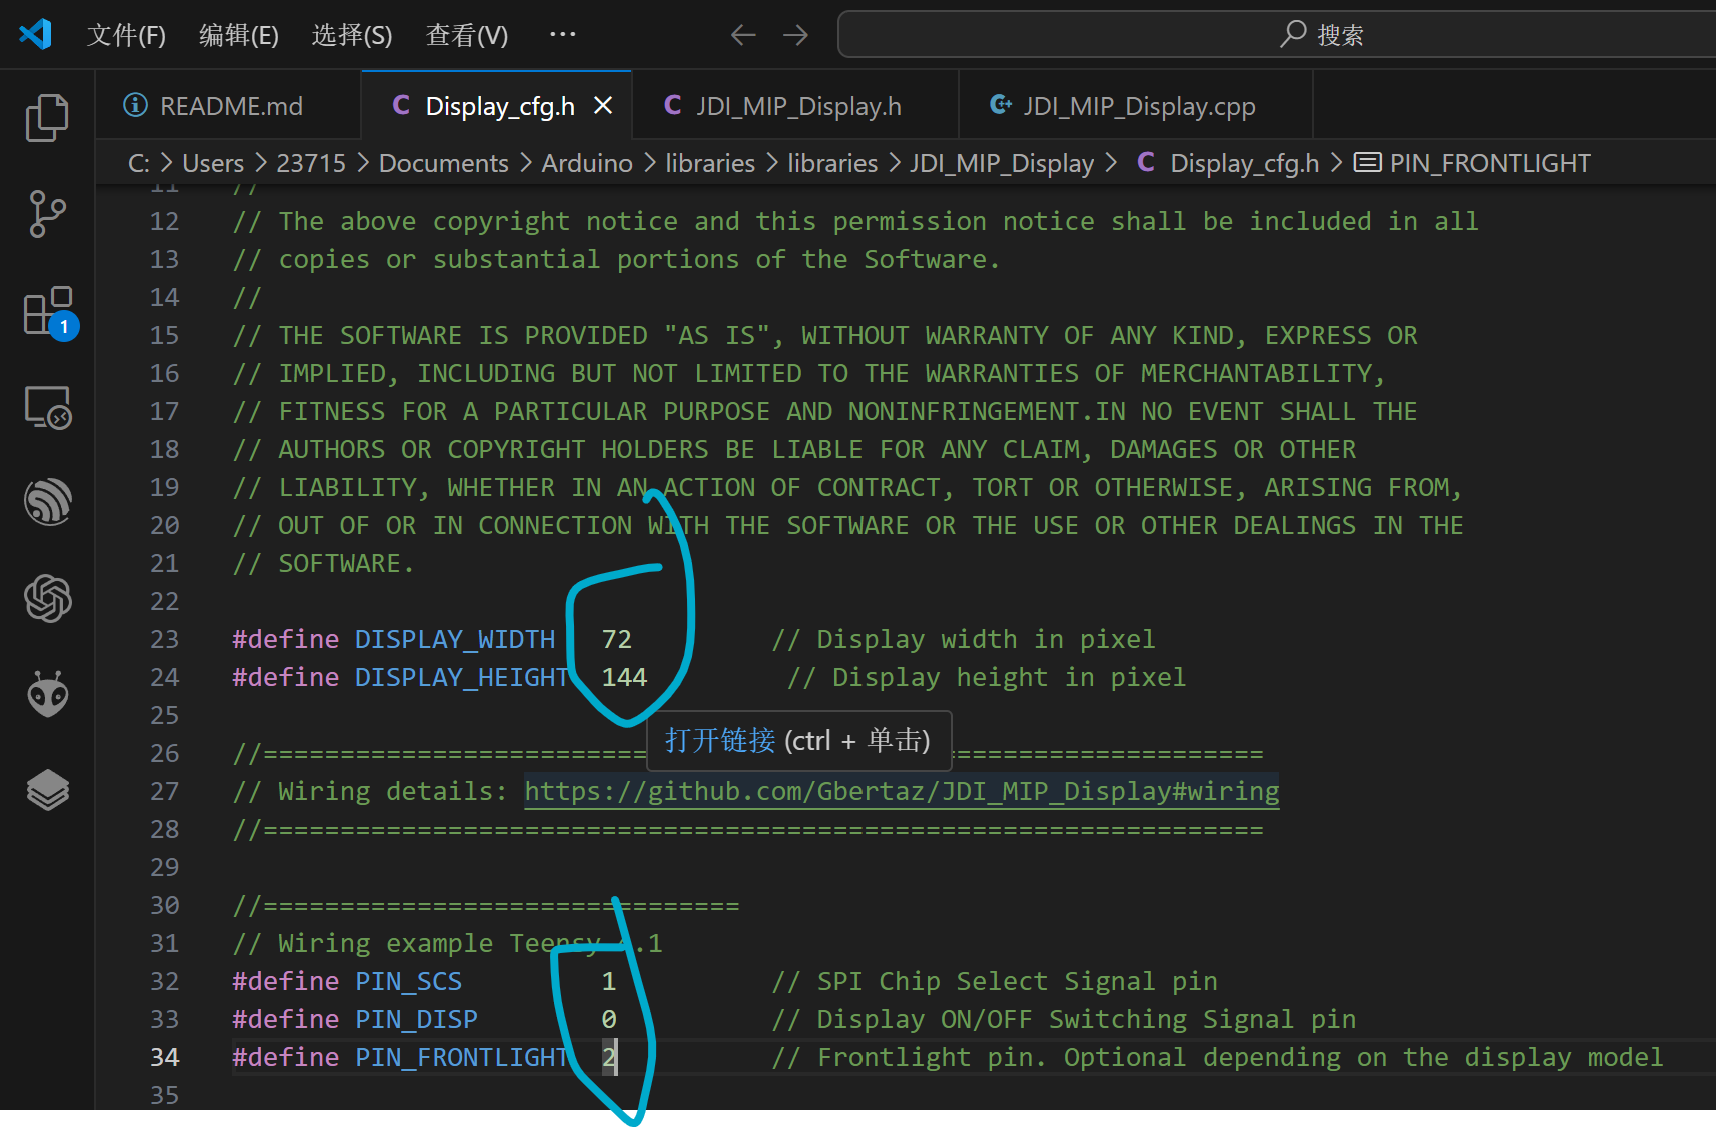
Task: Click the C icon on JDI_MIP_Display.h tab
Action: [672, 105]
